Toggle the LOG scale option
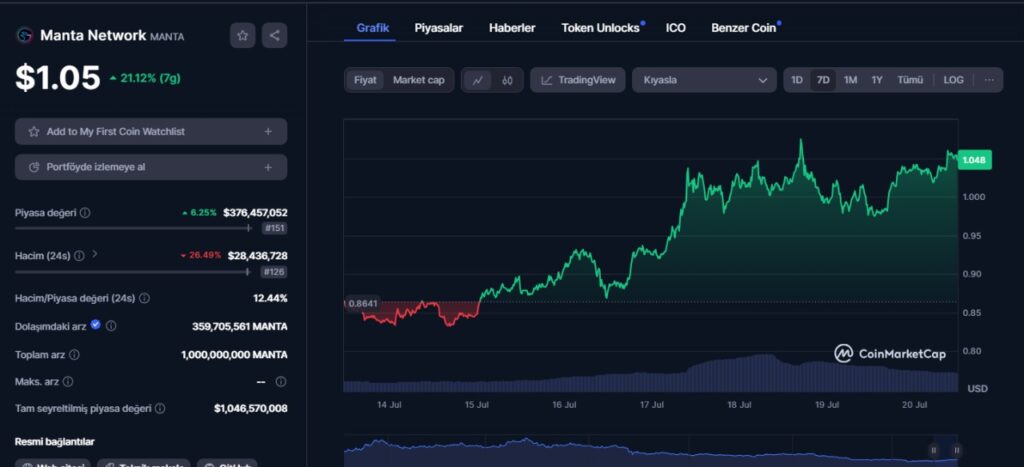 tap(953, 80)
